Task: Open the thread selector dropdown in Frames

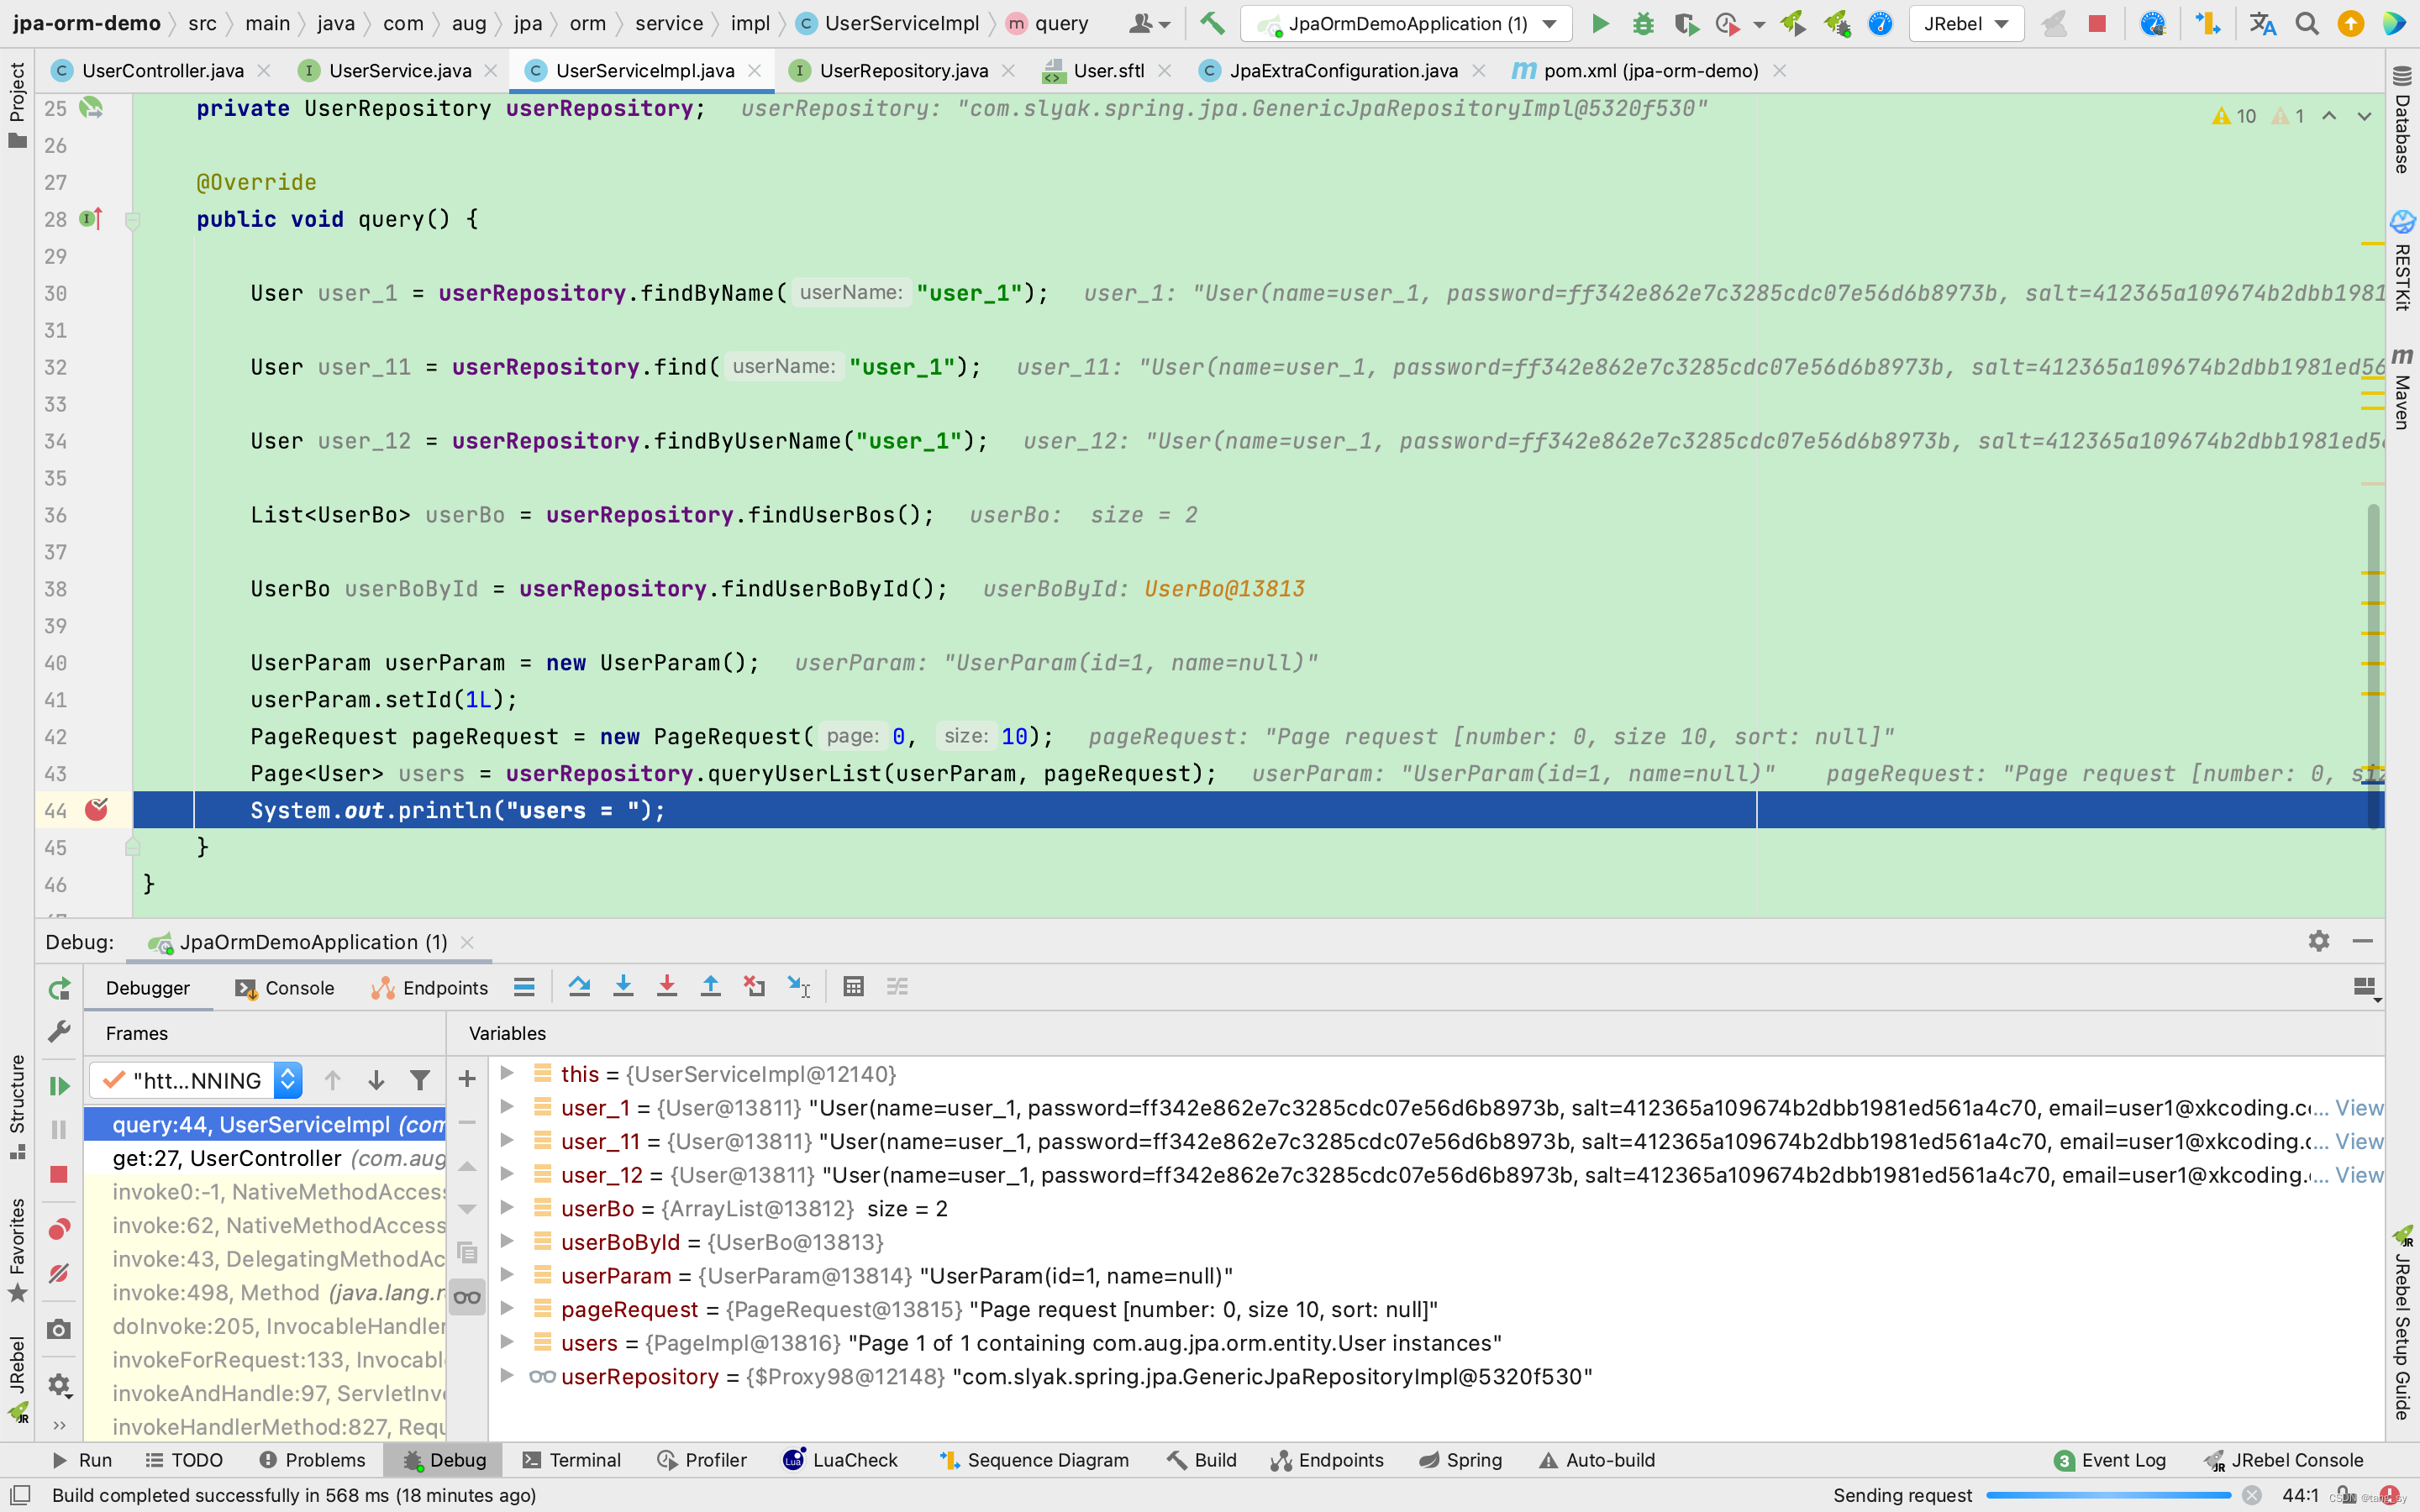Action: (x=288, y=1080)
